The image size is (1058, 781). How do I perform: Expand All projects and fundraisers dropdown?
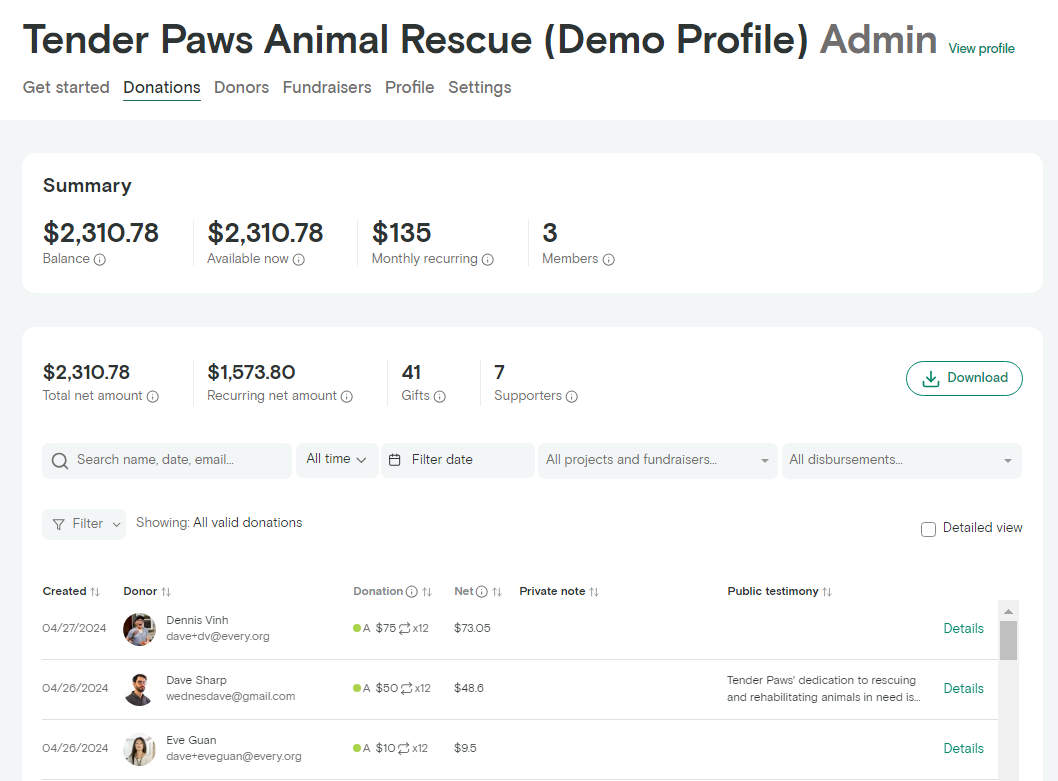coord(657,461)
